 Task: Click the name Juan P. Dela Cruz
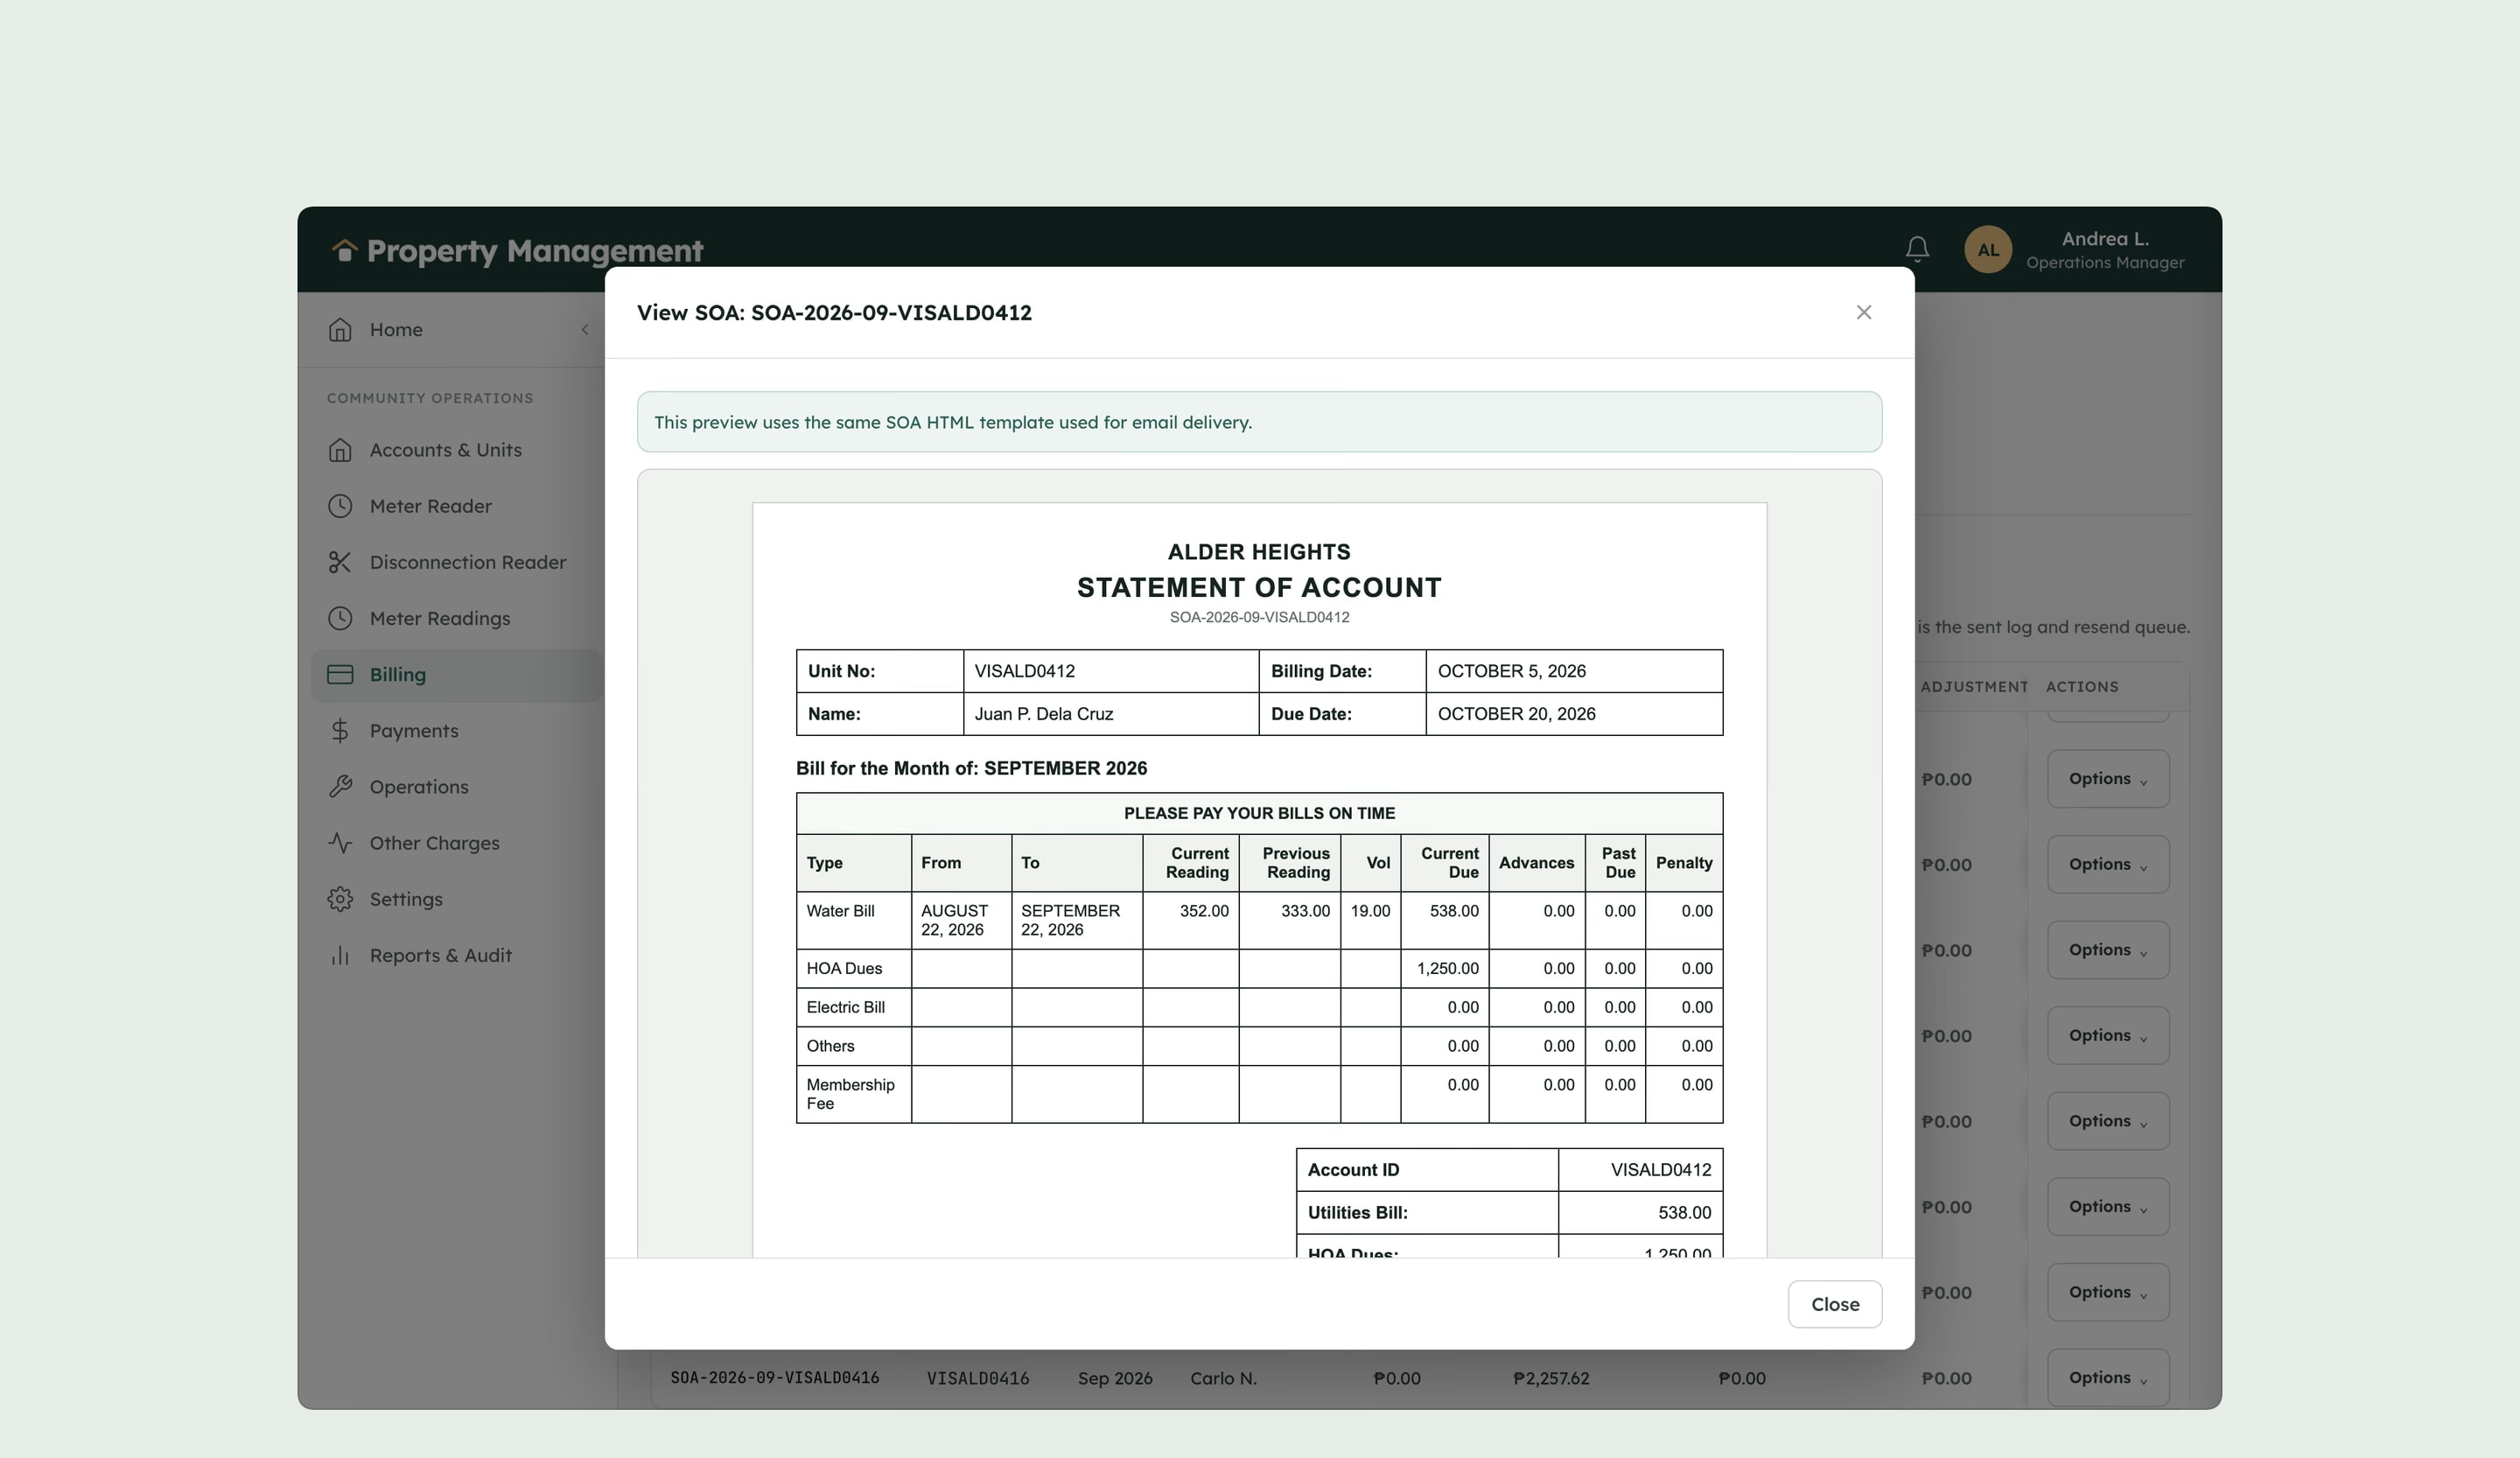[1043, 713]
